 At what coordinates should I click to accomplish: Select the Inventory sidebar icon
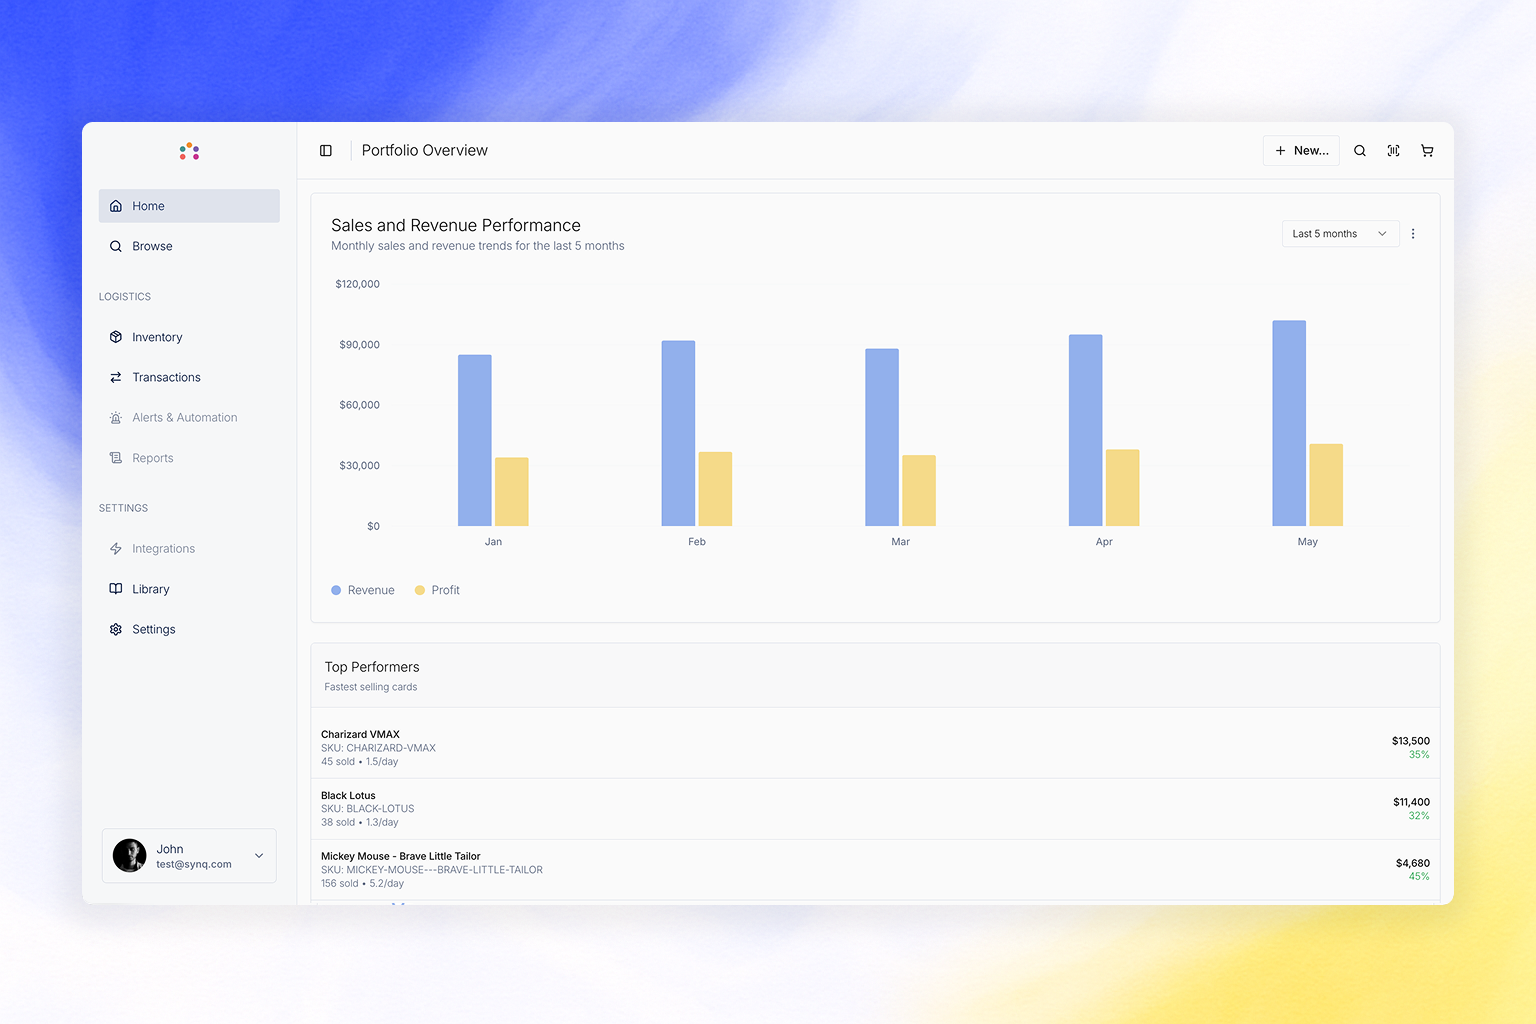(x=116, y=337)
